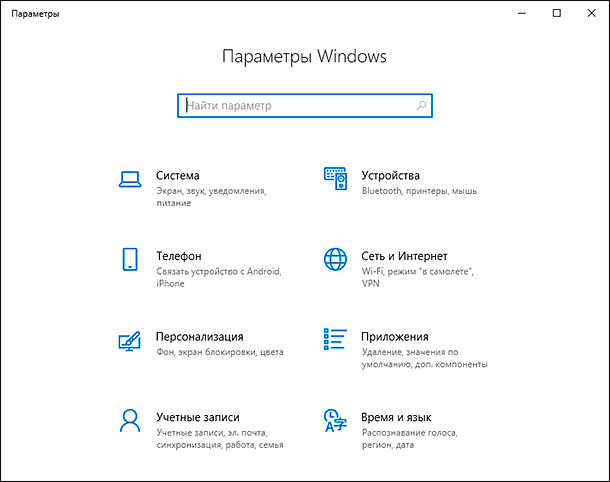The image size is (610, 482).
Task: Click description 'Фон, экран блокировки, цвета'
Action: pyautogui.click(x=220, y=352)
